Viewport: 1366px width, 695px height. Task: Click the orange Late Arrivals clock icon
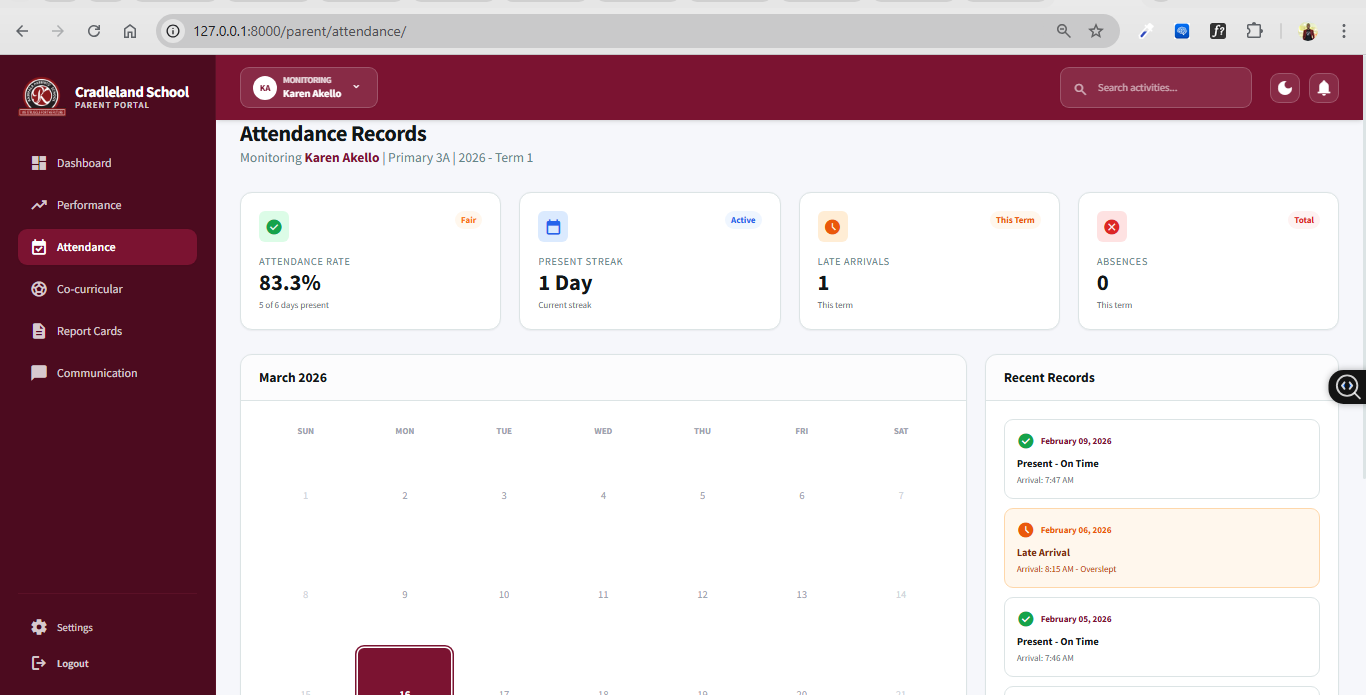pyautogui.click(x=832, y=227)
